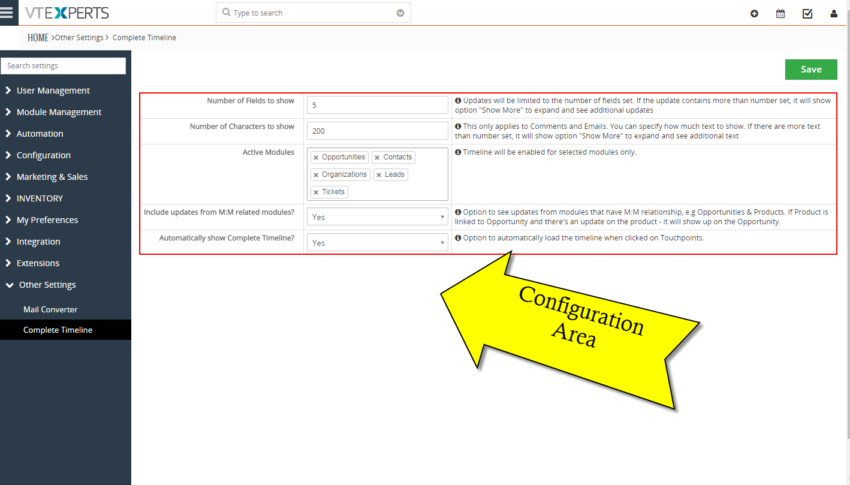Click the Complete Timeline breadcrumb text
The height and width of the screenshot is (485, 850).
[144, 37]
